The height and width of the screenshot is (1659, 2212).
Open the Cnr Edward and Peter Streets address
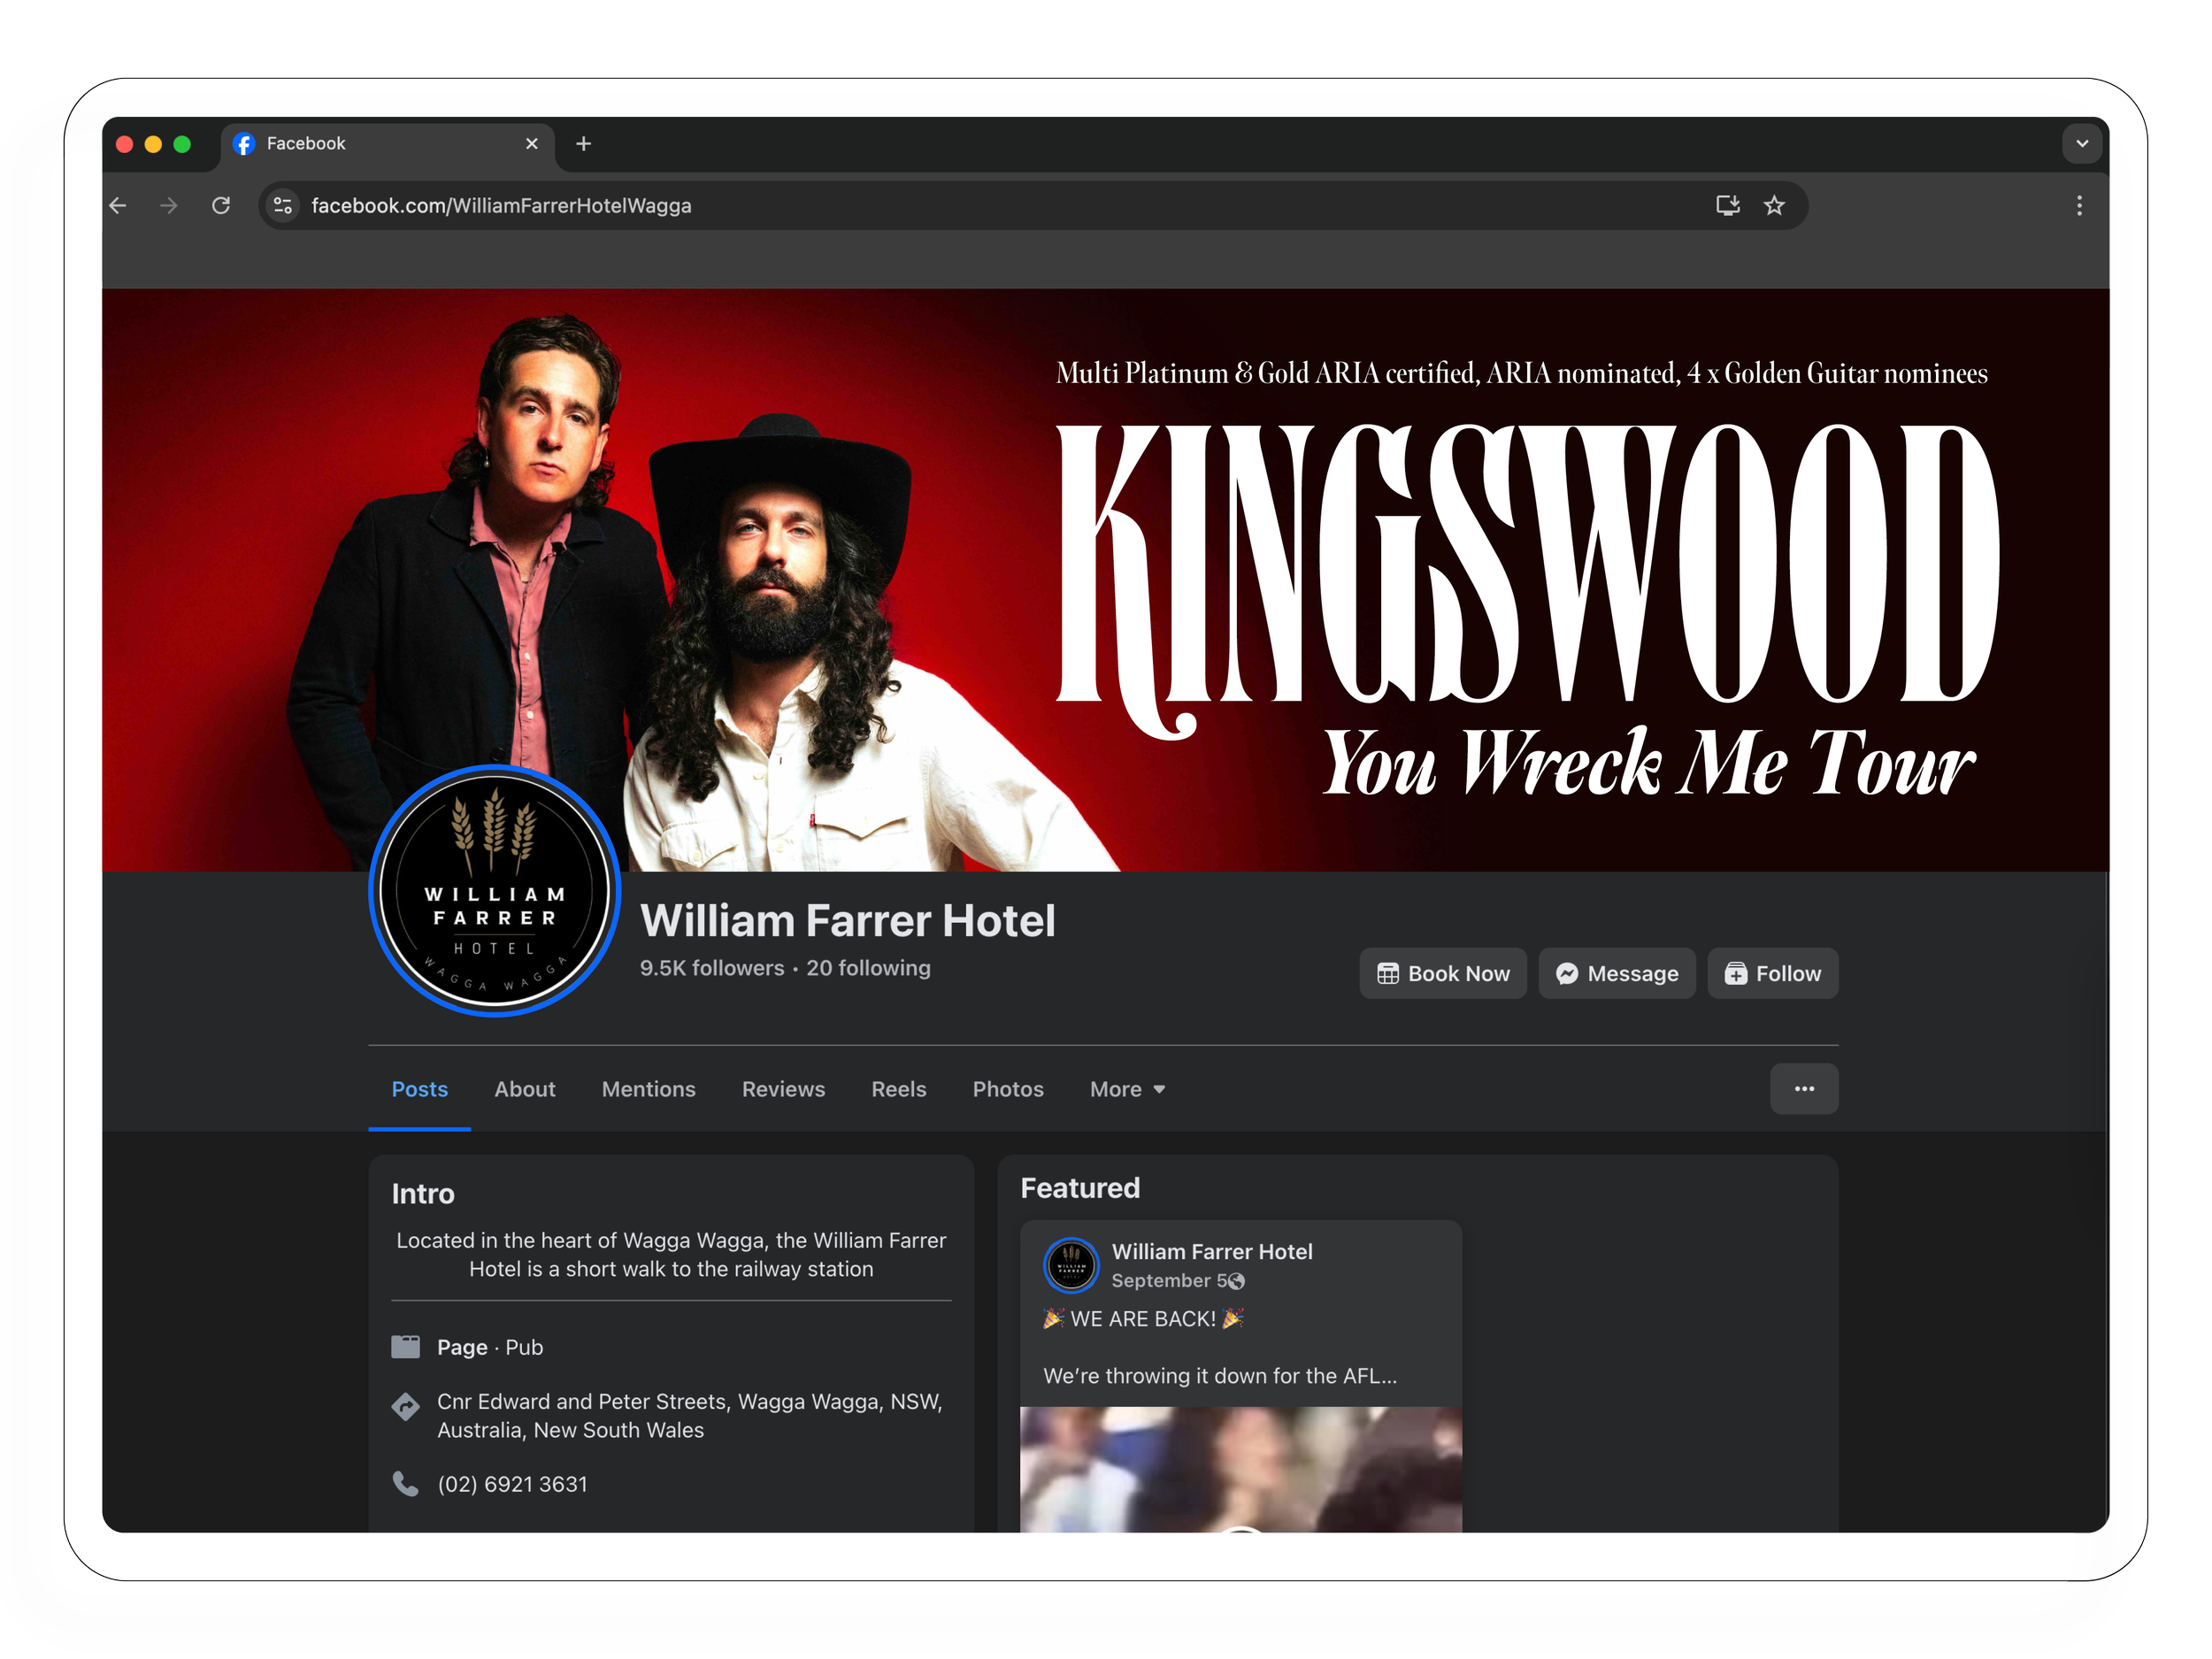pyautogui.click(x=690, y=1416)
